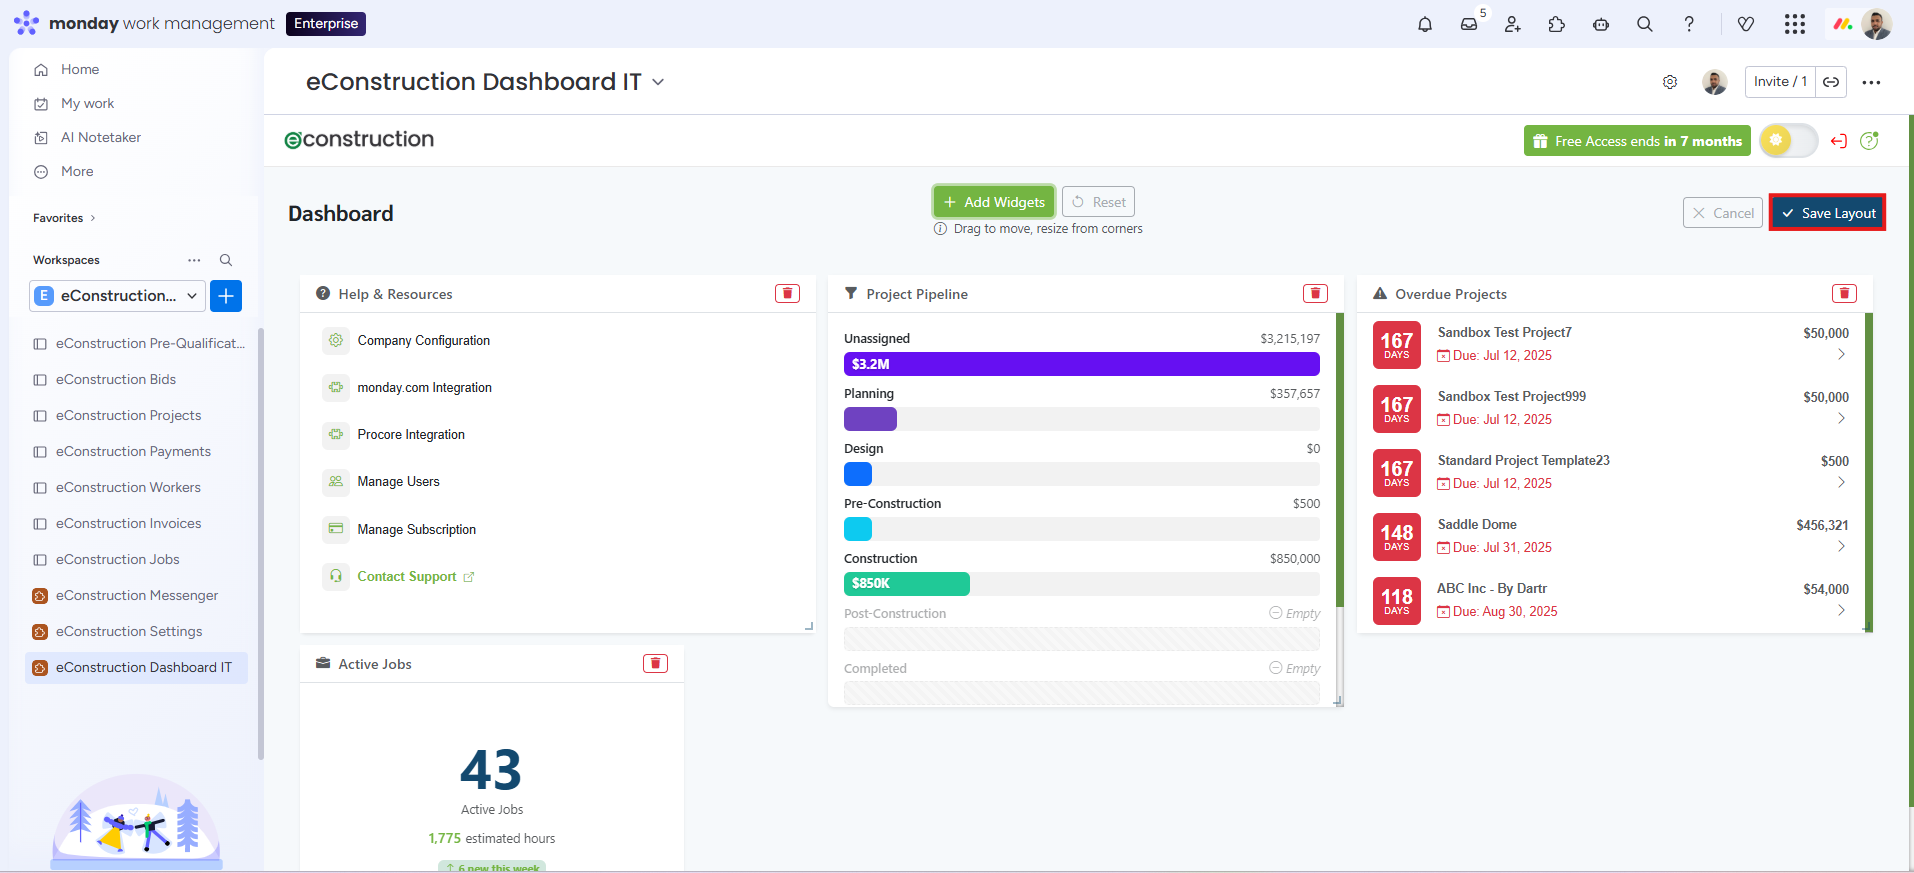The height and width of the screenshot is (873, 1914).
Task: Delete the Project Pipeline widget
Action: (1315, 293)
